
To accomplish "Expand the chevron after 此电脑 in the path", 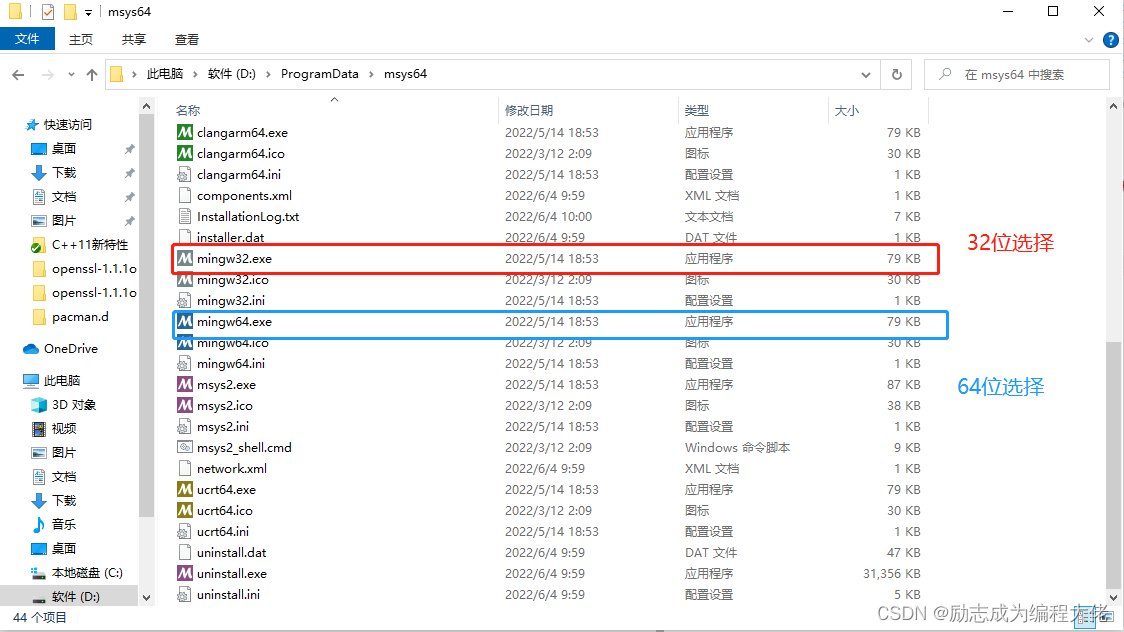I will click(196, 74).
